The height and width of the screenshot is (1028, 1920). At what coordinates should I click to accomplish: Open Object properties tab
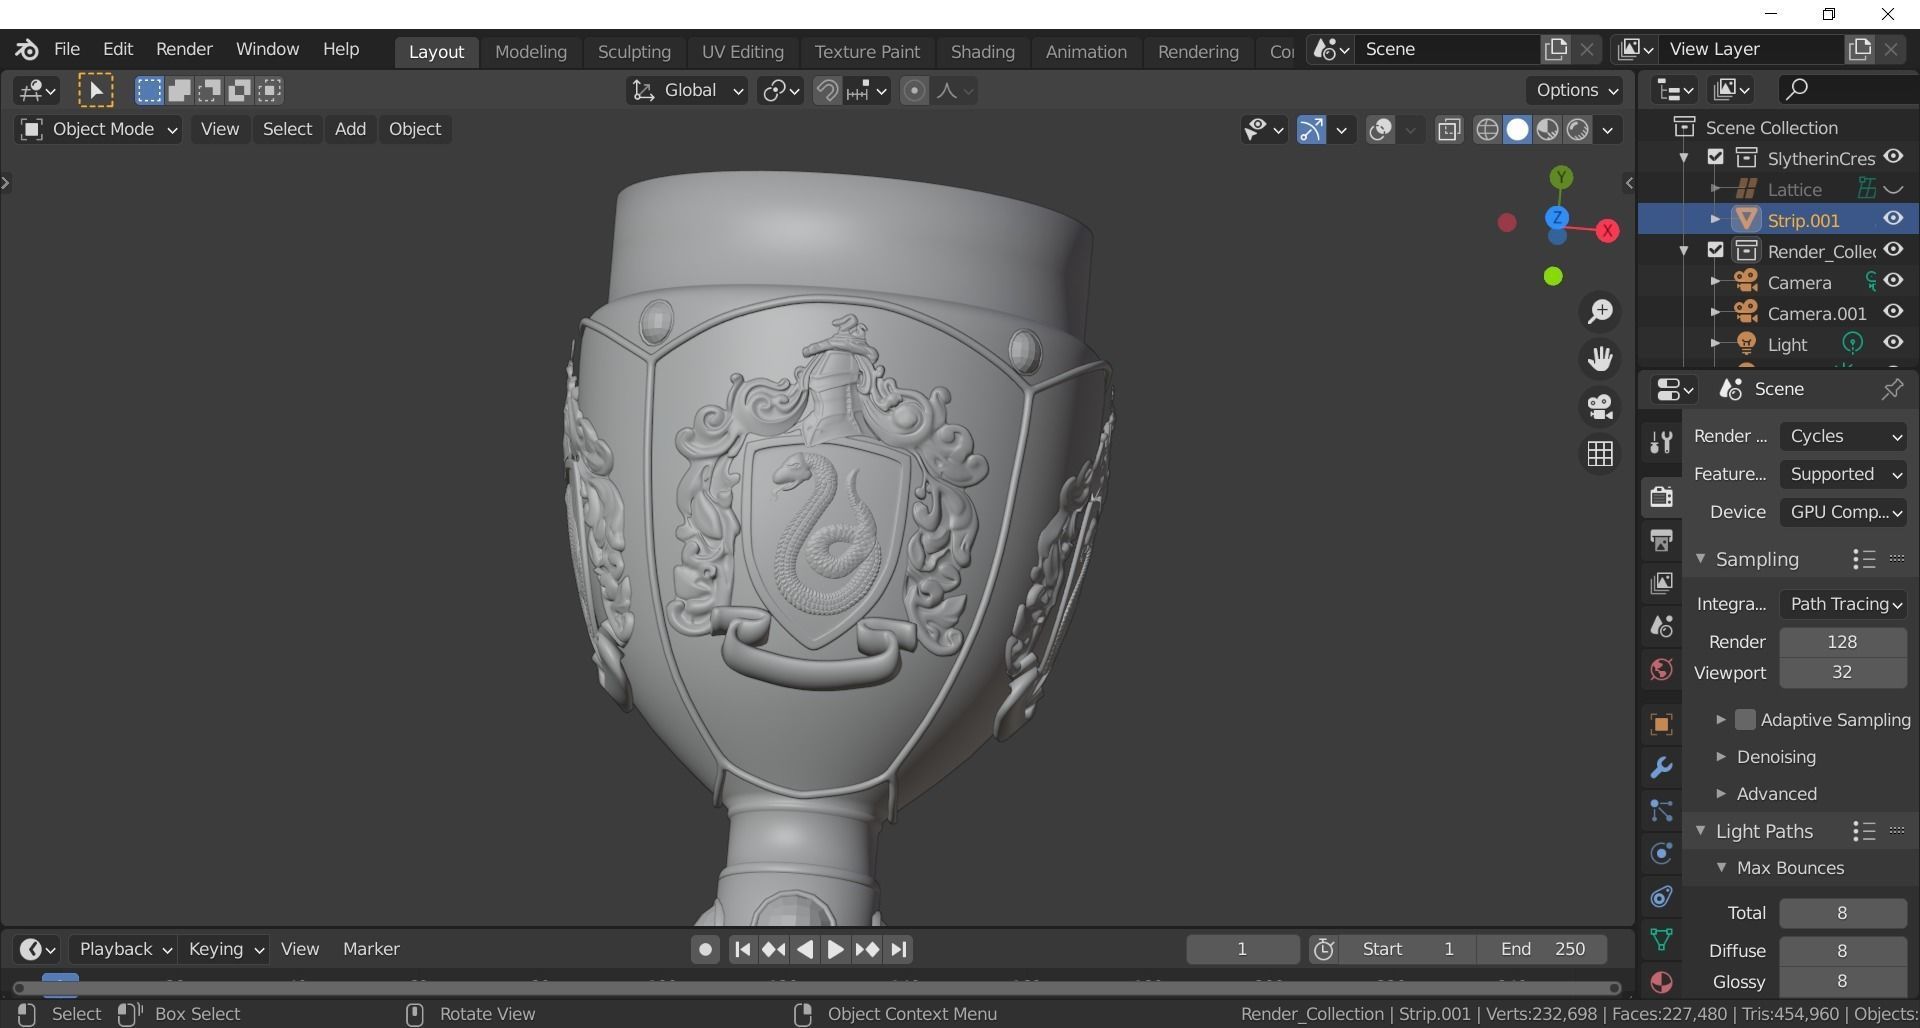coord(1662,725)
